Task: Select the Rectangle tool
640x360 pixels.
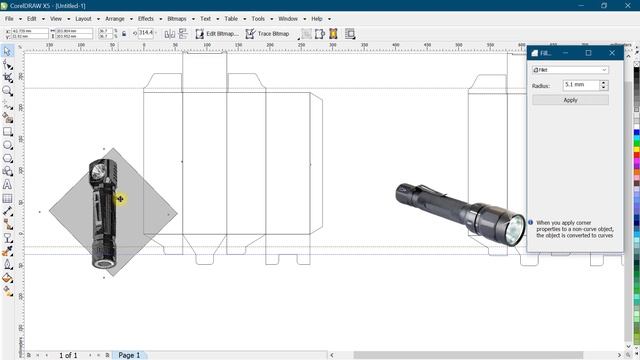Action: pyautogui.click(x=7, y=131)
